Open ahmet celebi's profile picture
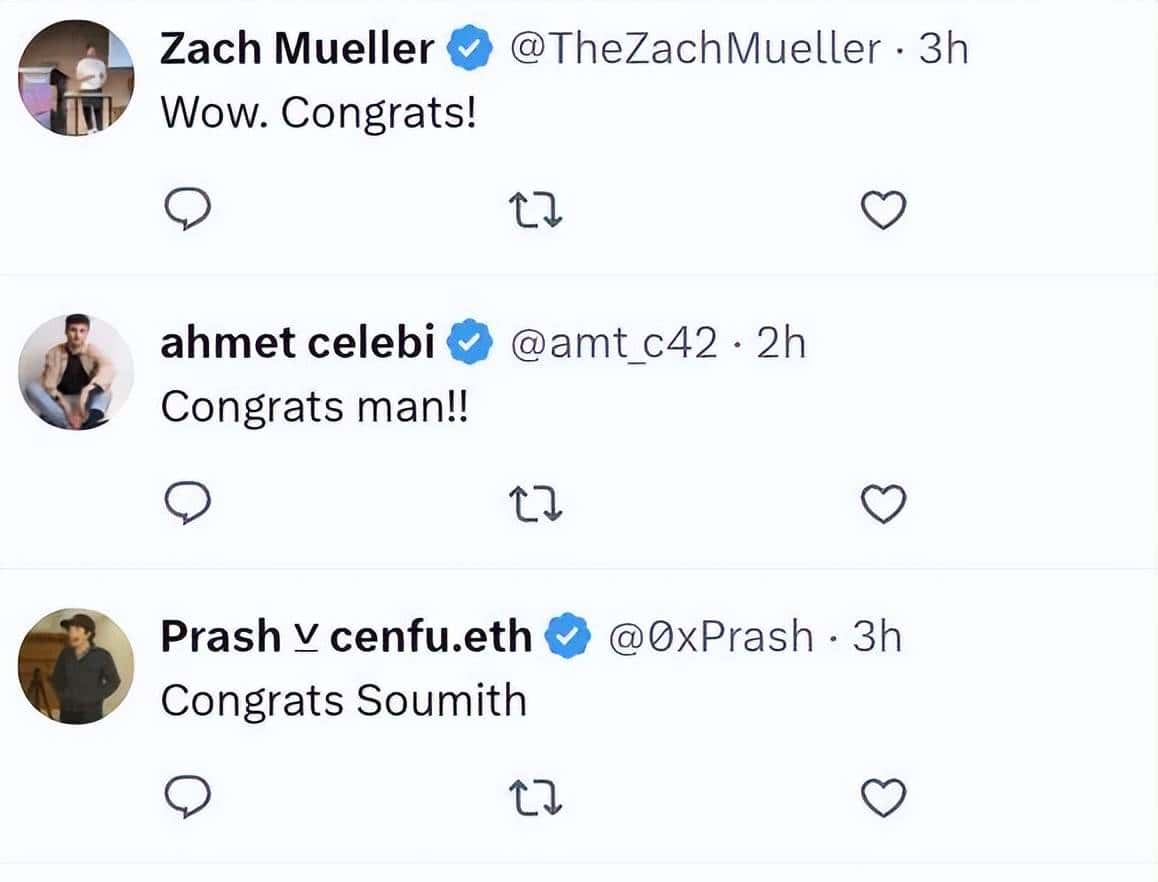This screenshot has width=1158, height=882. click(77, 372)
